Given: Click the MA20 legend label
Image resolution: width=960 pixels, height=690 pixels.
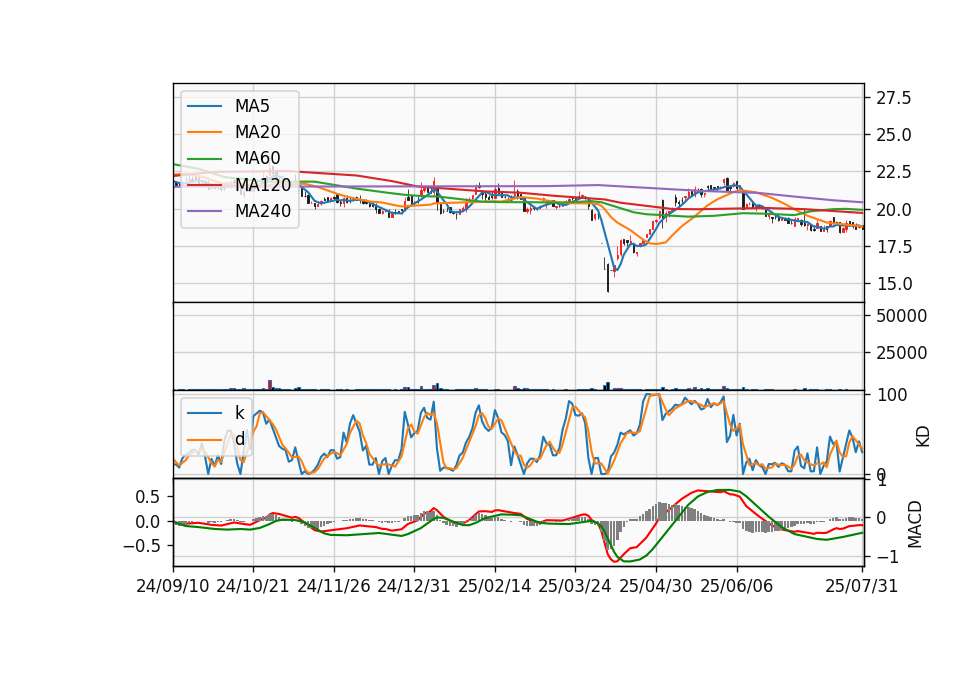Looking at the screenshot, I should pyautogui.click(x=257, y=132).
